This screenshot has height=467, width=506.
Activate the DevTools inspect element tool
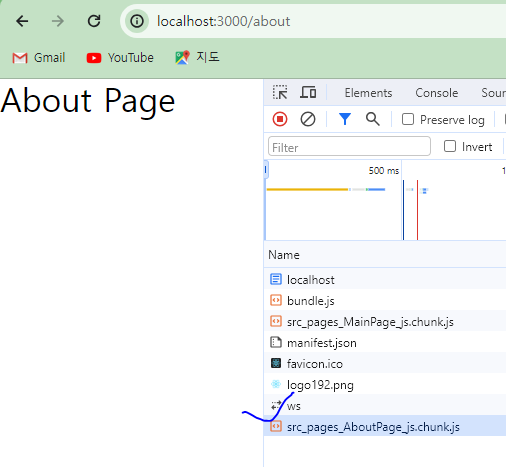[280, 93]
